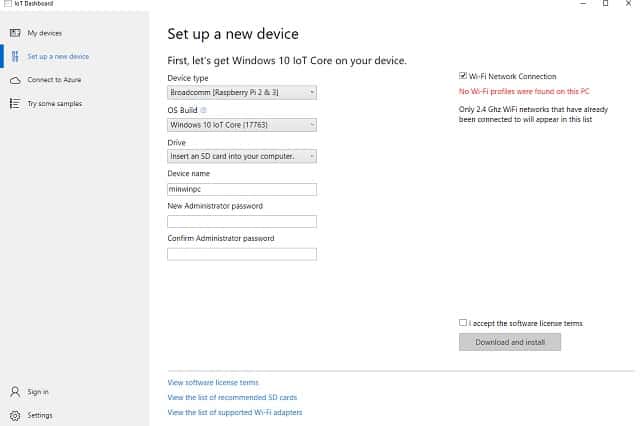Image resolution: width=640 pixels, height=426 pixels.
Task: Open the Drive dropdown
Action: 242,156
